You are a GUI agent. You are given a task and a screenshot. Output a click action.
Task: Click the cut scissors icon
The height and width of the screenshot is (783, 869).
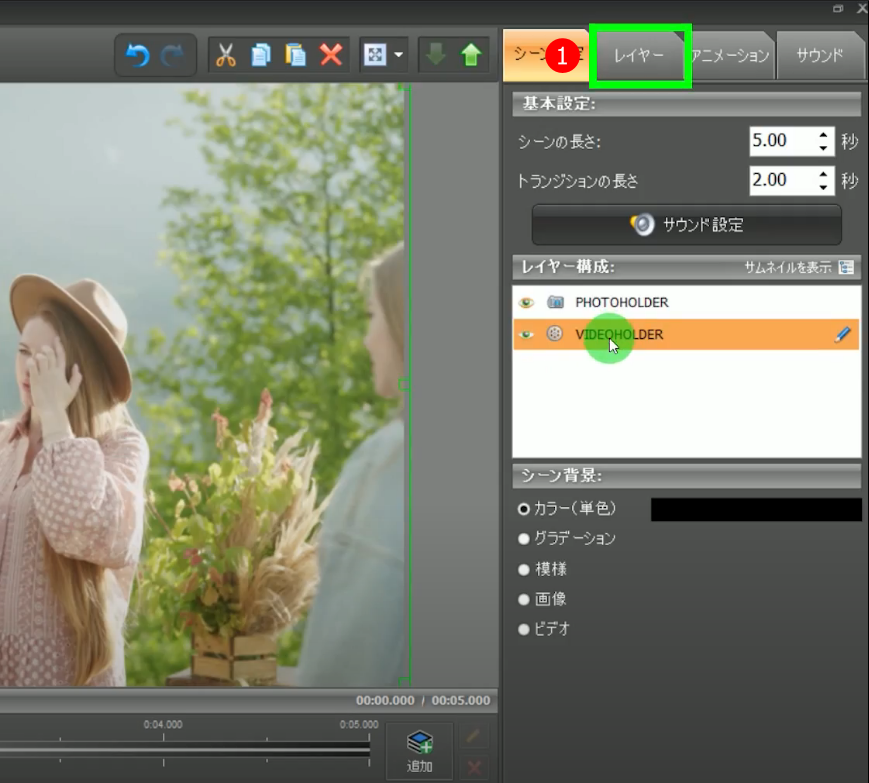[x=226, y=55]
